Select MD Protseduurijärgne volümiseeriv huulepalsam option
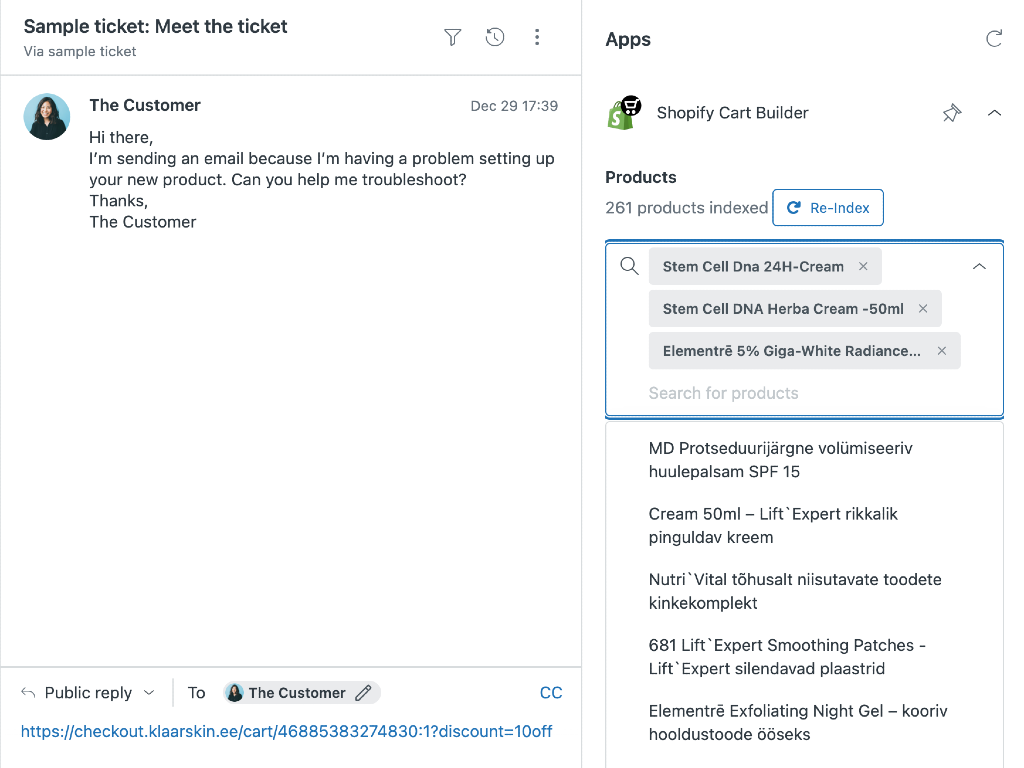Screen dimensions: 1024x768 tap(780, 460)
